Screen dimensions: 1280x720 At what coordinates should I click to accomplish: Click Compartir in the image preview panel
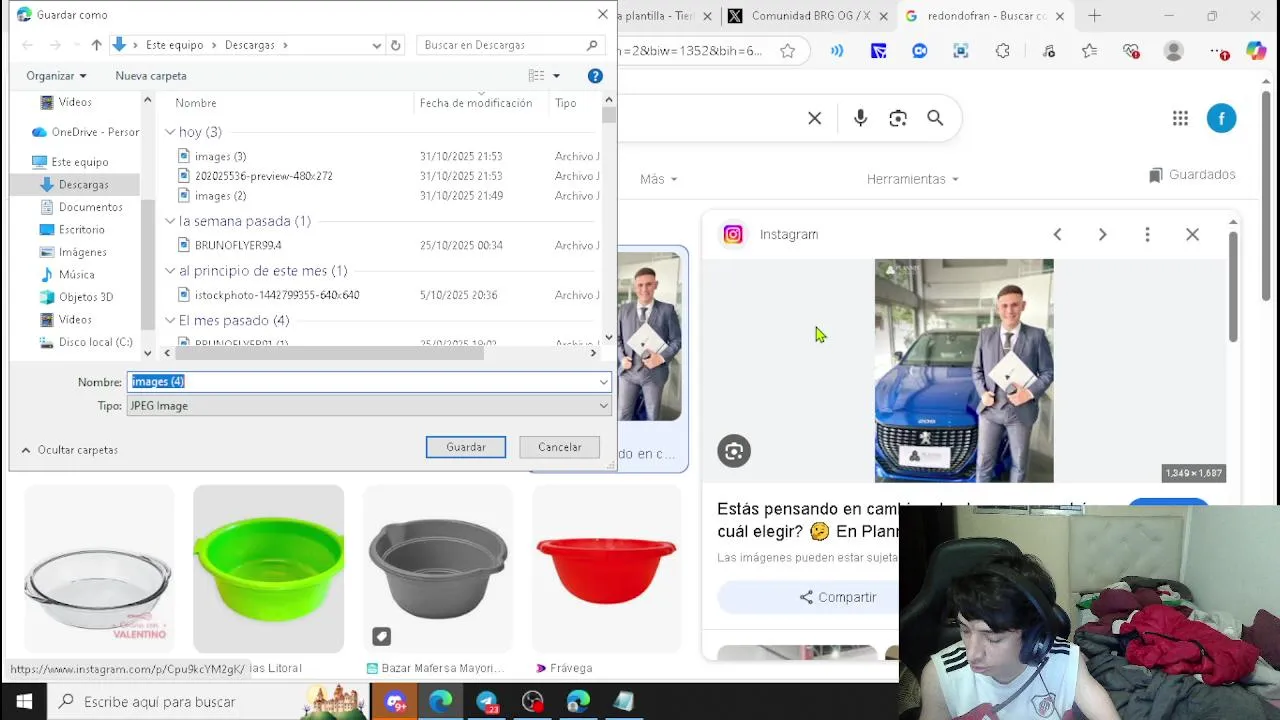click(838, 597)
